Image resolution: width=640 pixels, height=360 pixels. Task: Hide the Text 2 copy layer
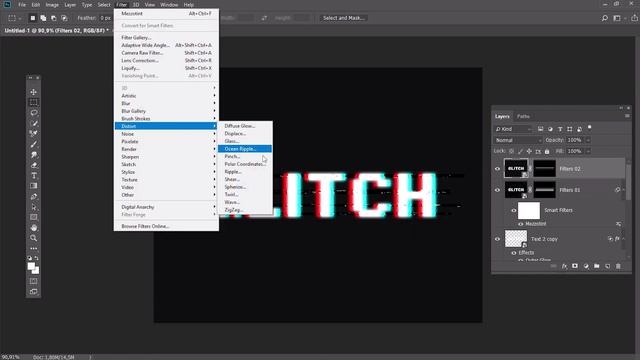(497, 239)
